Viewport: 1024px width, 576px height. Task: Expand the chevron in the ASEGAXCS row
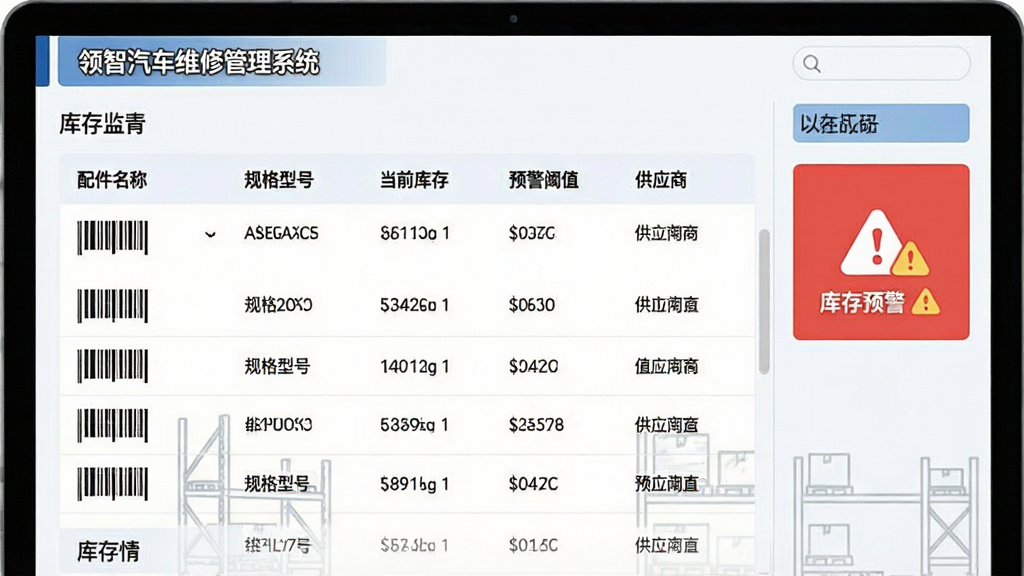(x=210, y=234)
